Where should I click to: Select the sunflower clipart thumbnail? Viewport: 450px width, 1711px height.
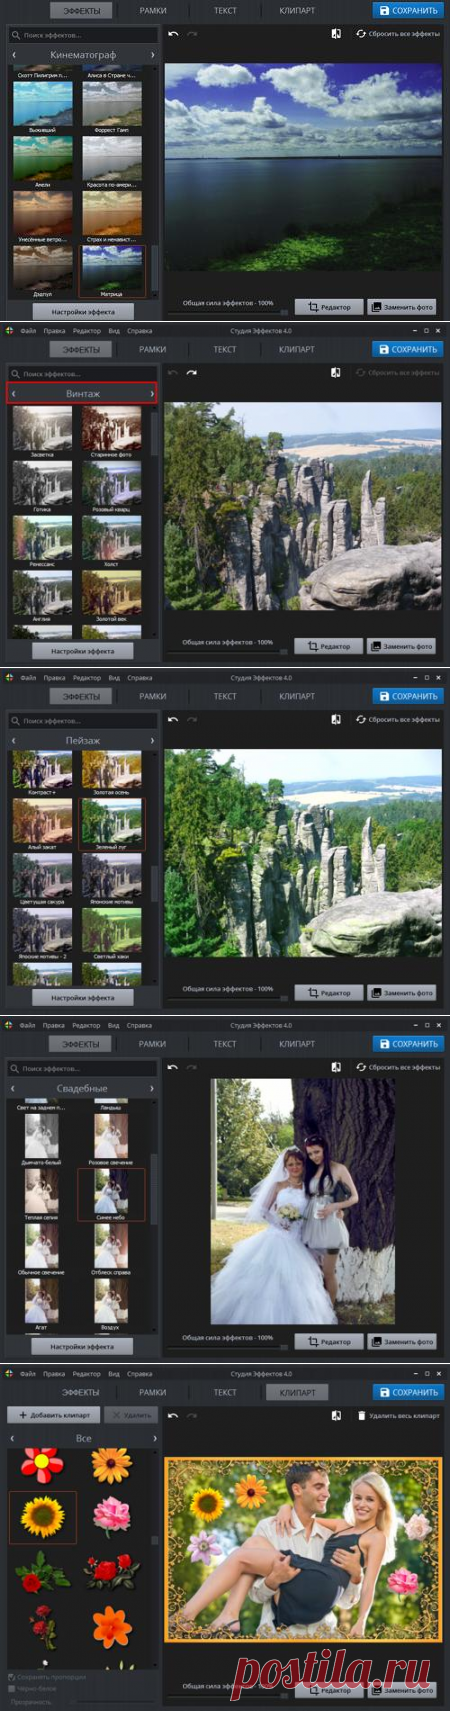pyautogui.click(x=43, y=1516)
